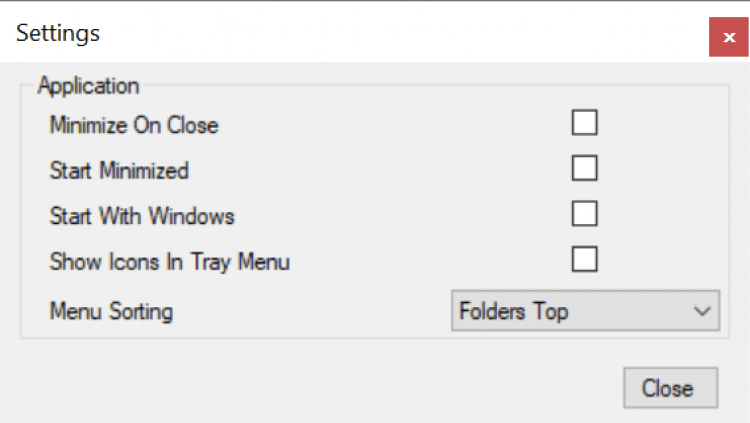This screenshot has width=750, height=423.
Task: Select the Folders Top value text
Action: pos(514,311)
